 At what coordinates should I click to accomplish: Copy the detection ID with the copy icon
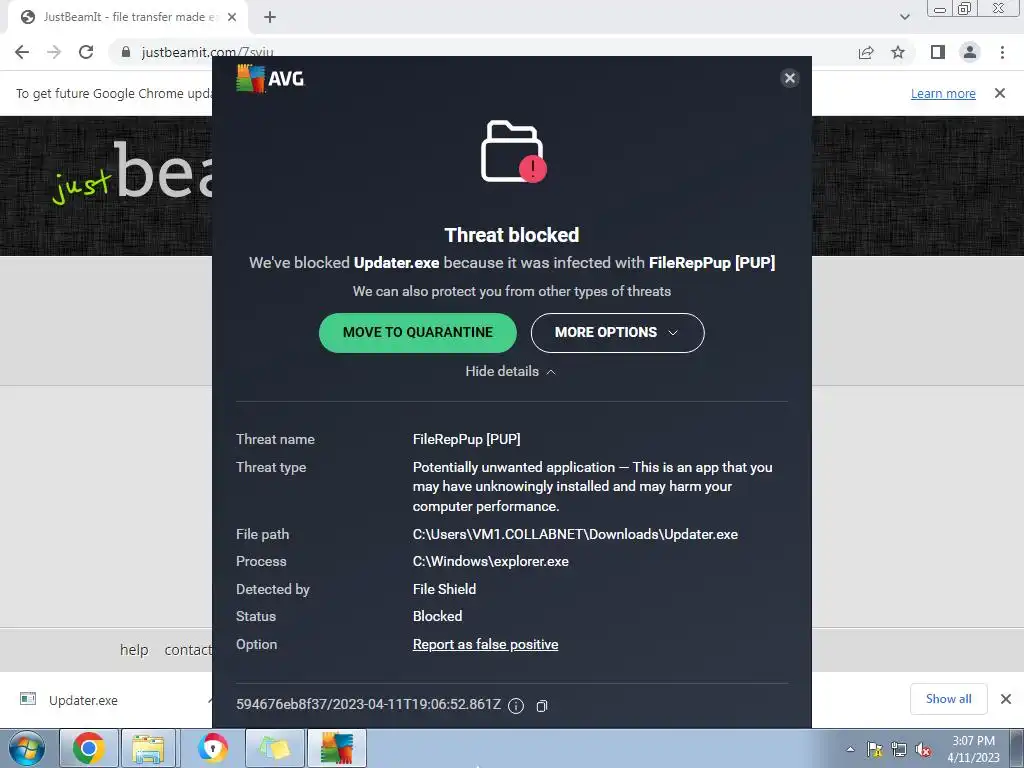(541, 706)
